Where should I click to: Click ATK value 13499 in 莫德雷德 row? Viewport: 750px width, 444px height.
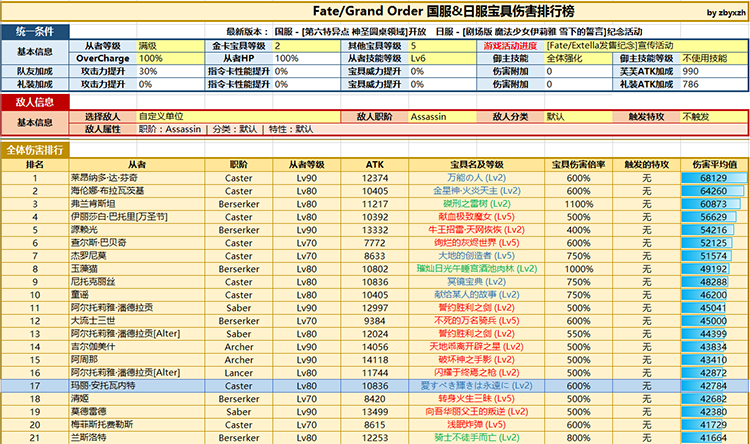click(375, 411)
